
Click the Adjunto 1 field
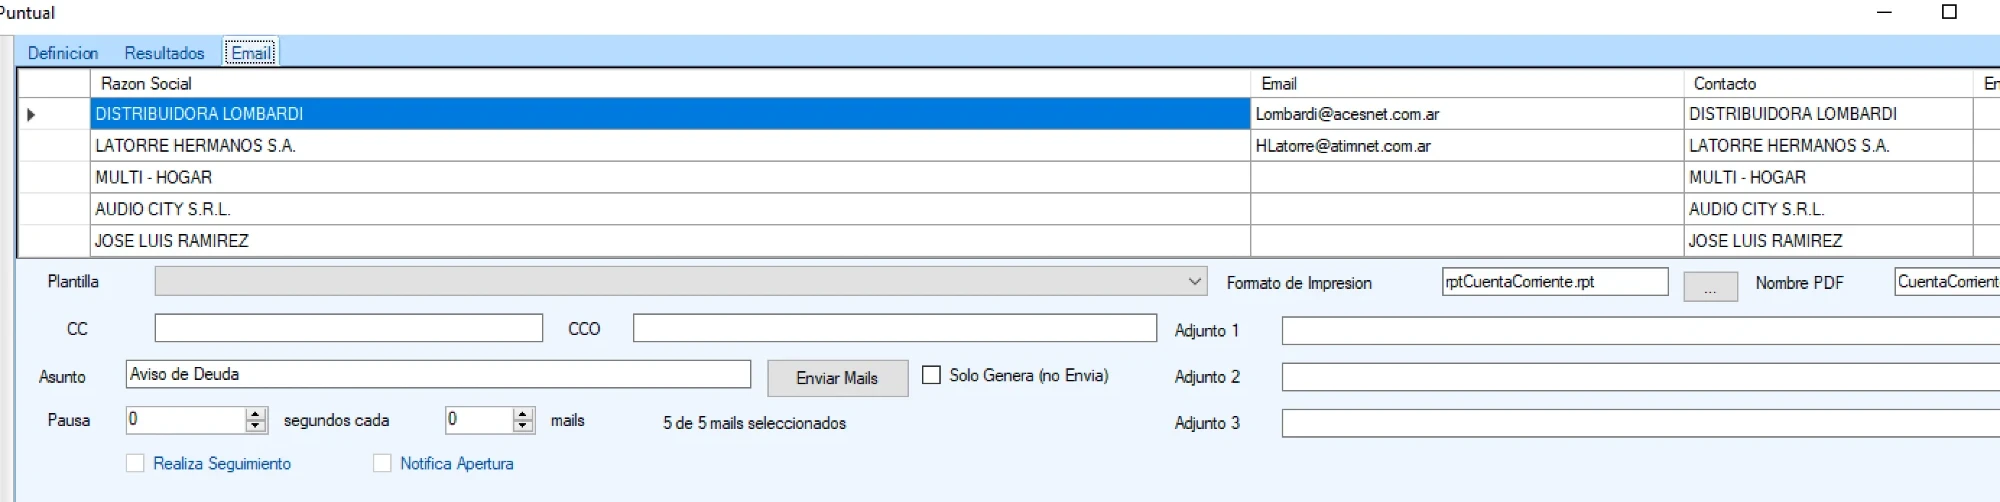1640,330
